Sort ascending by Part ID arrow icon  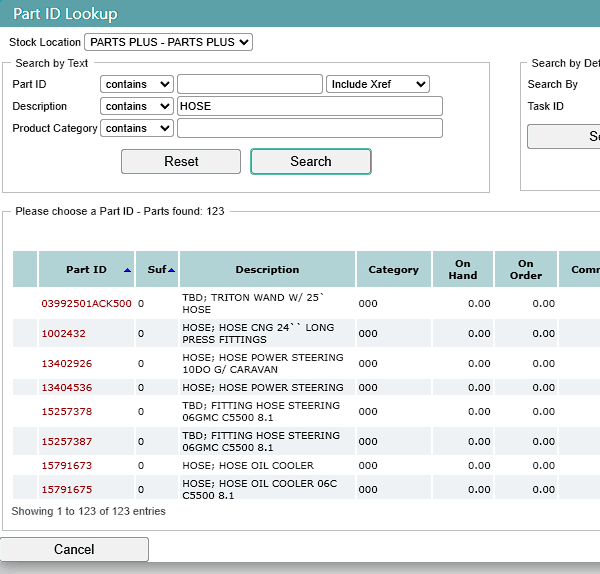127,270
